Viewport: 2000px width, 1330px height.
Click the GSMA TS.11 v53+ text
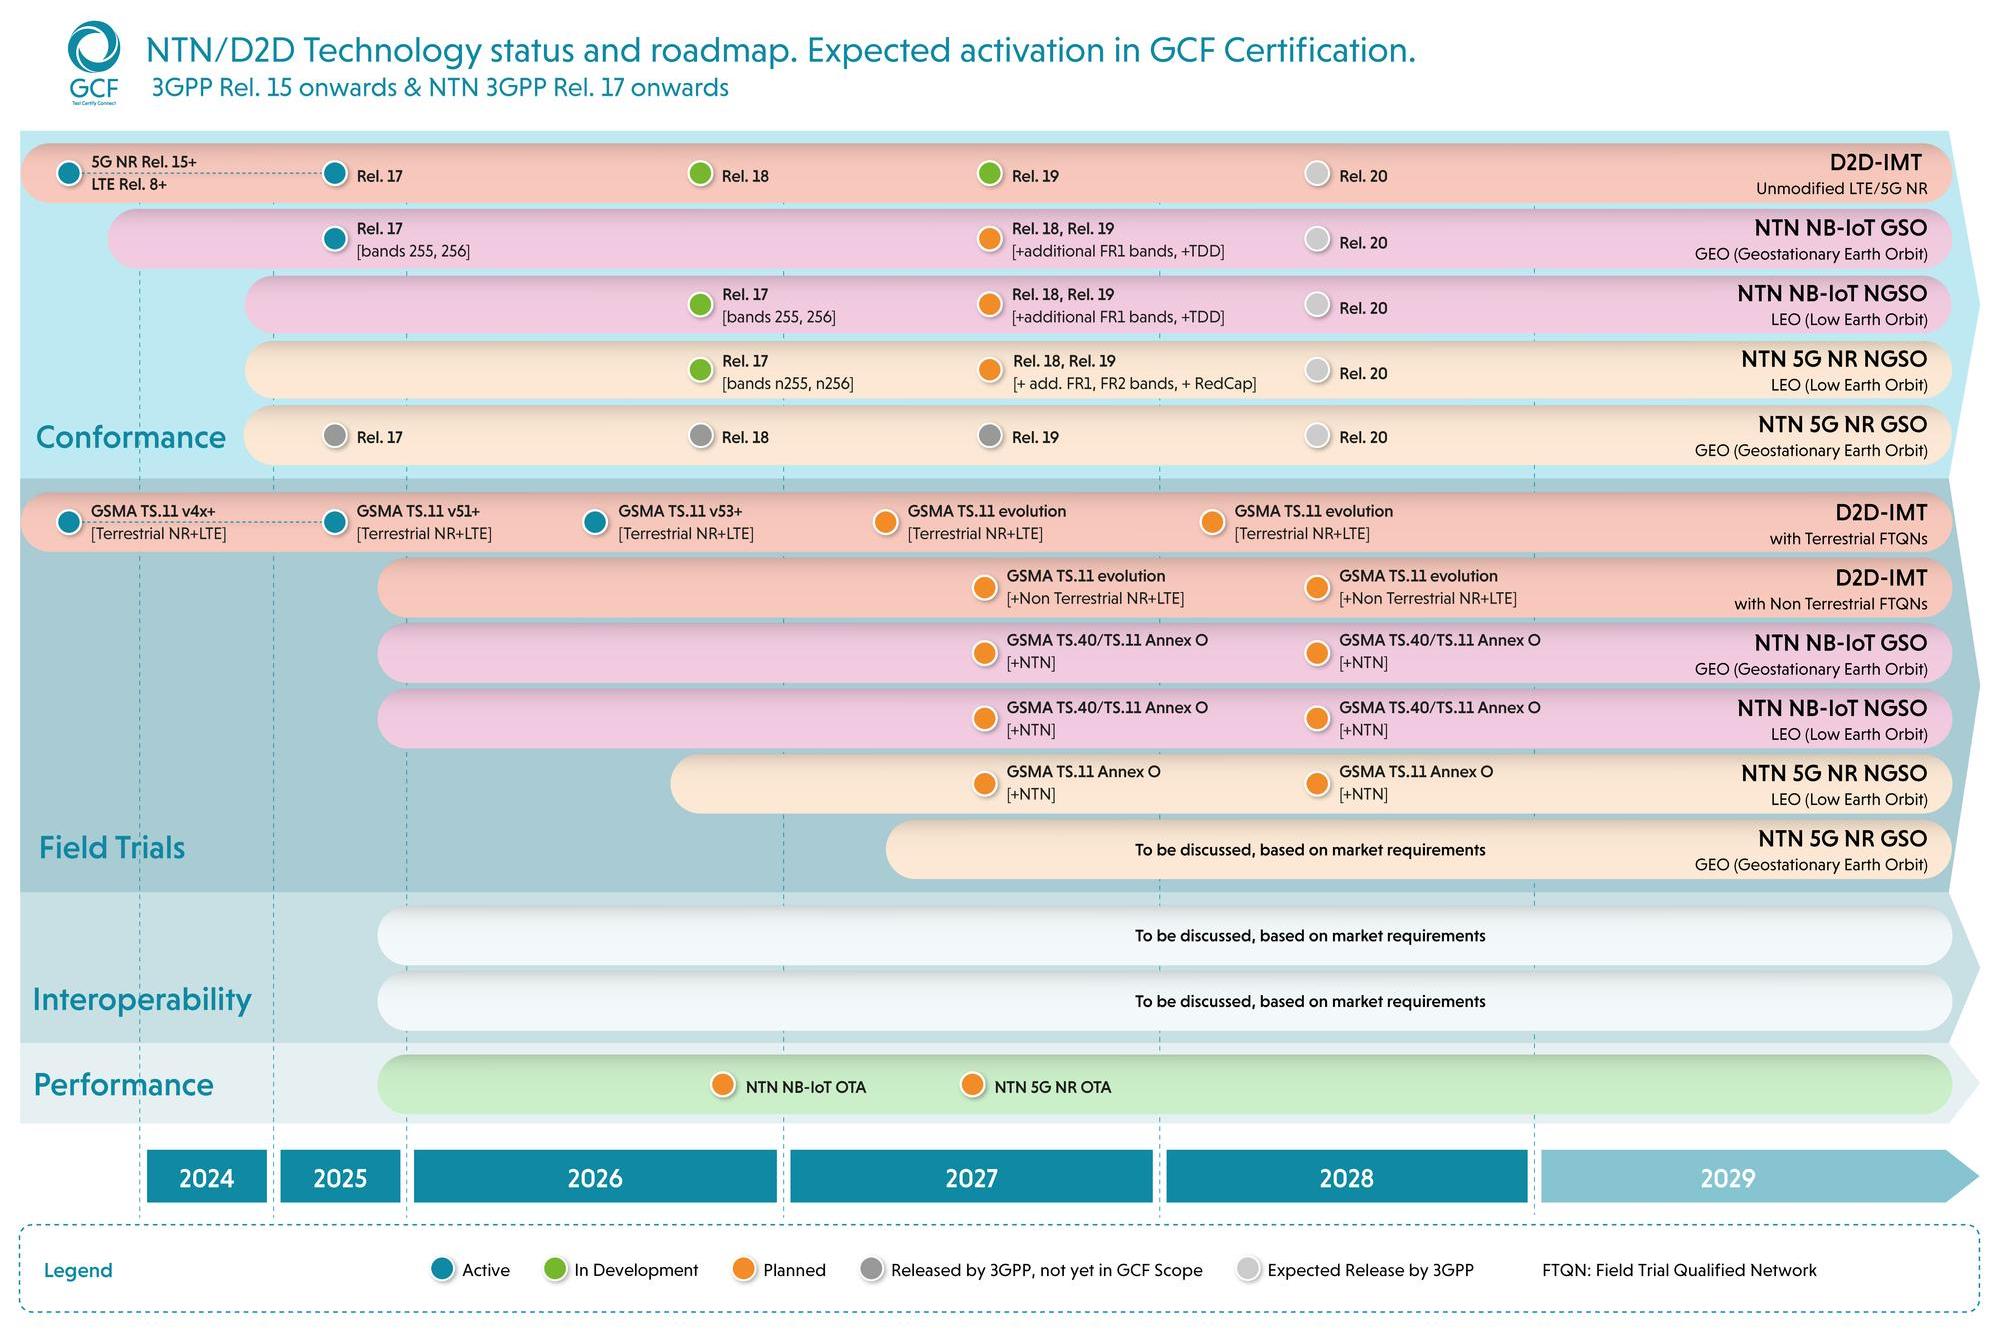coord(680,511)
